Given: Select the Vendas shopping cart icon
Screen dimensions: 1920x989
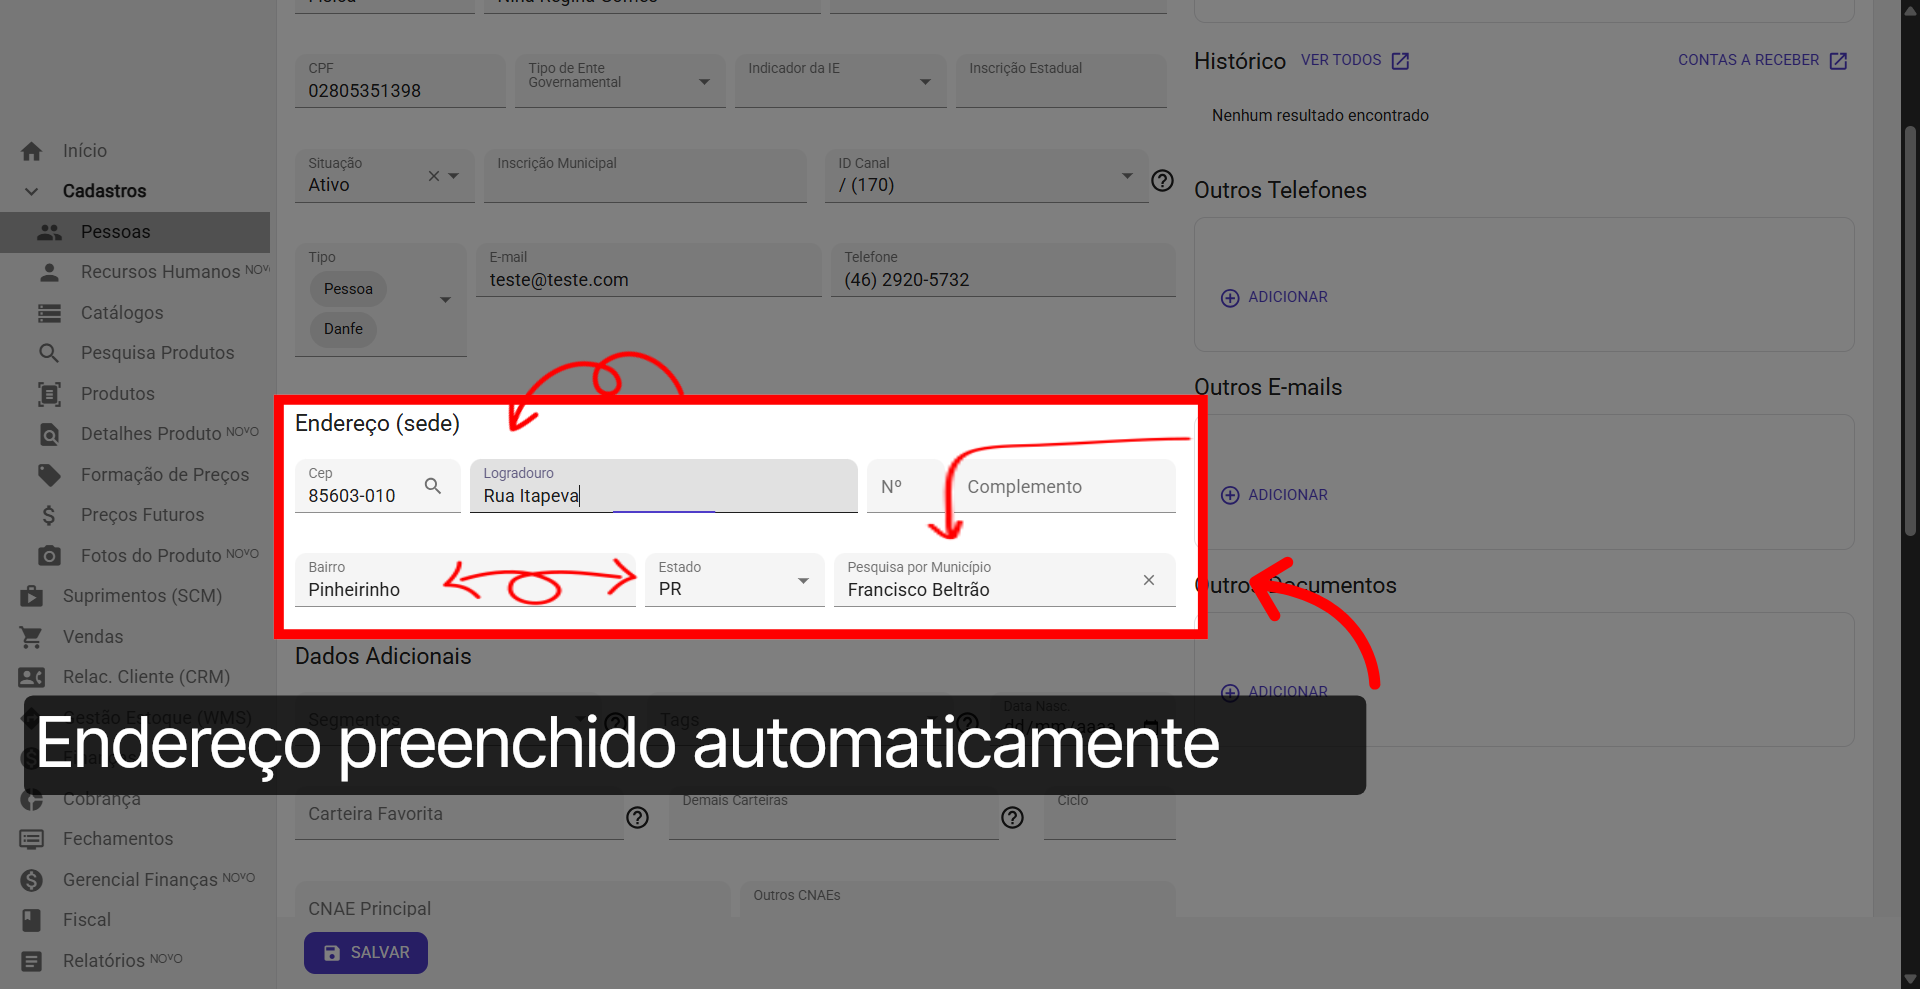Looking at the screenshot, I should pos(30,637).
